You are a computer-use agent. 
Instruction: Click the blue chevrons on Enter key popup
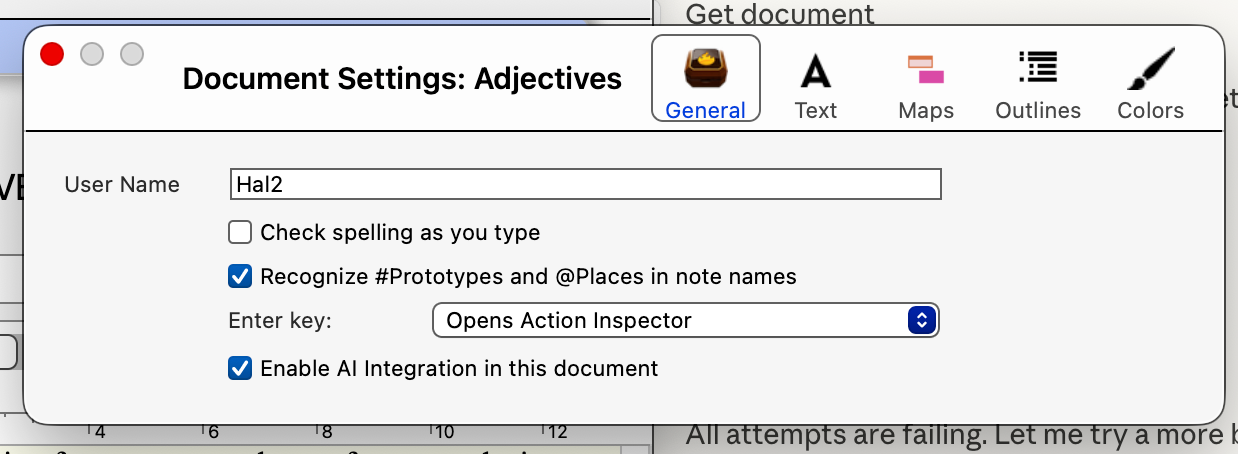(920, 321)
